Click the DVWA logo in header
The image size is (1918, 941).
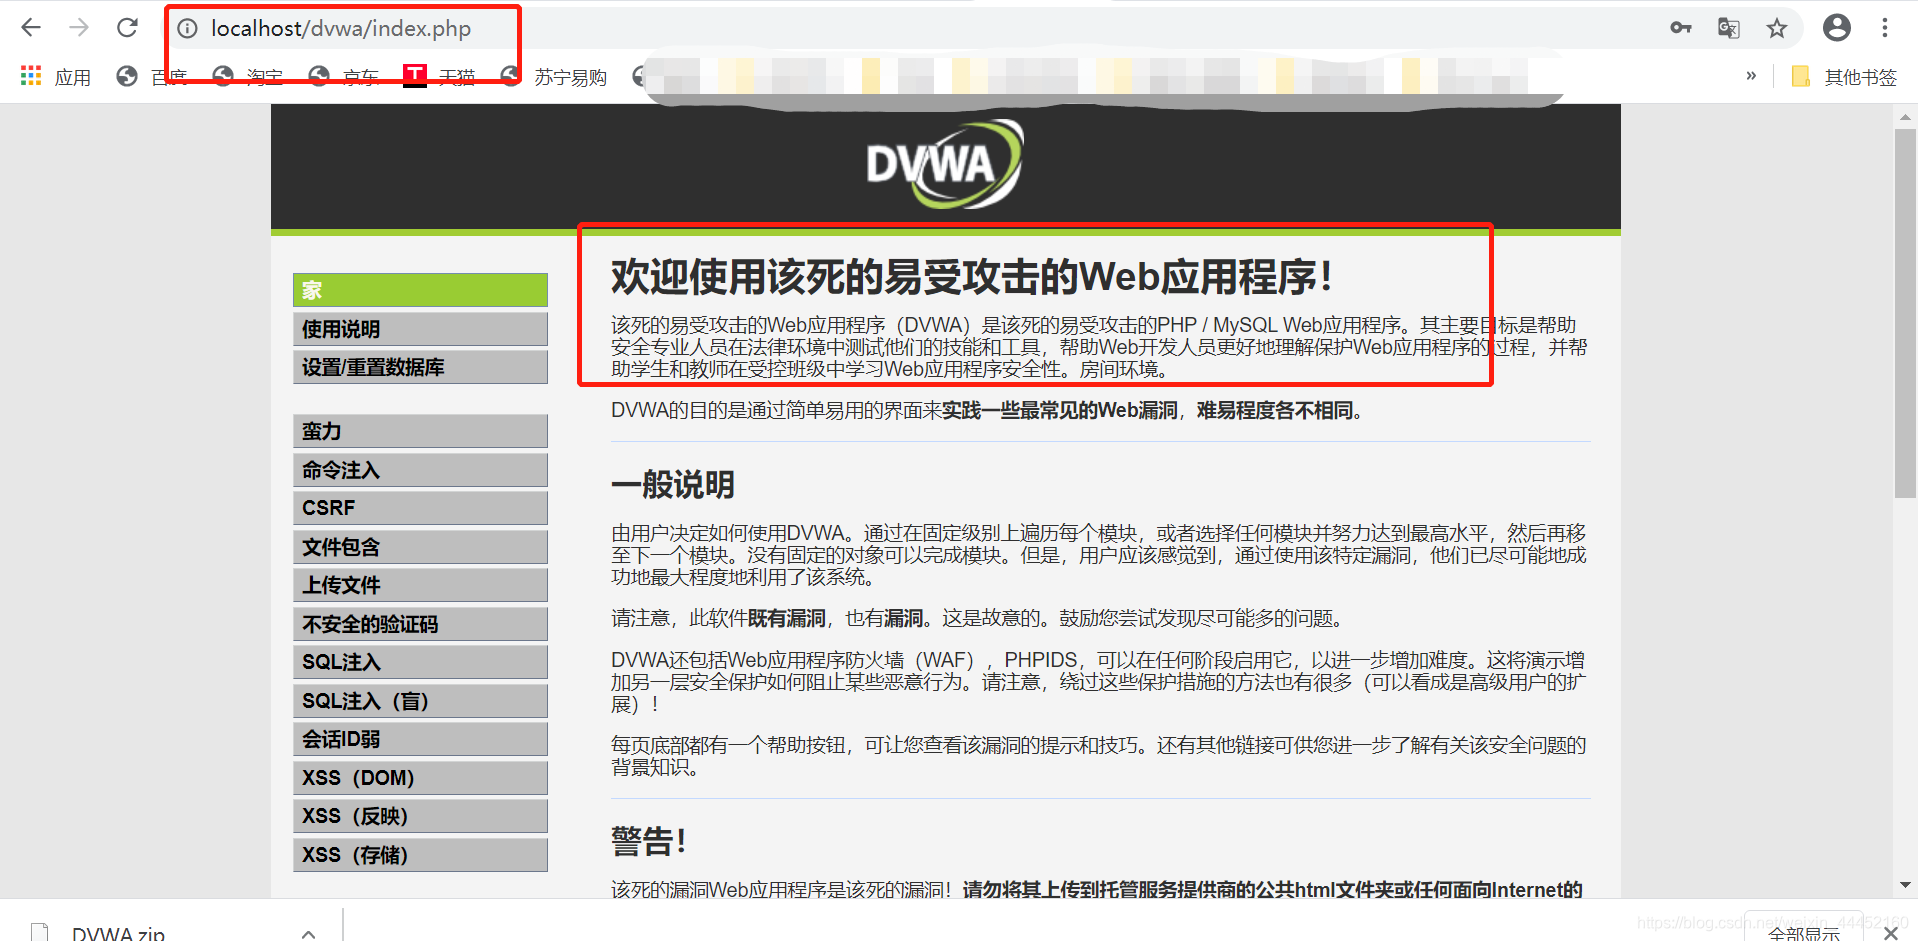click(x=945, y=165)
